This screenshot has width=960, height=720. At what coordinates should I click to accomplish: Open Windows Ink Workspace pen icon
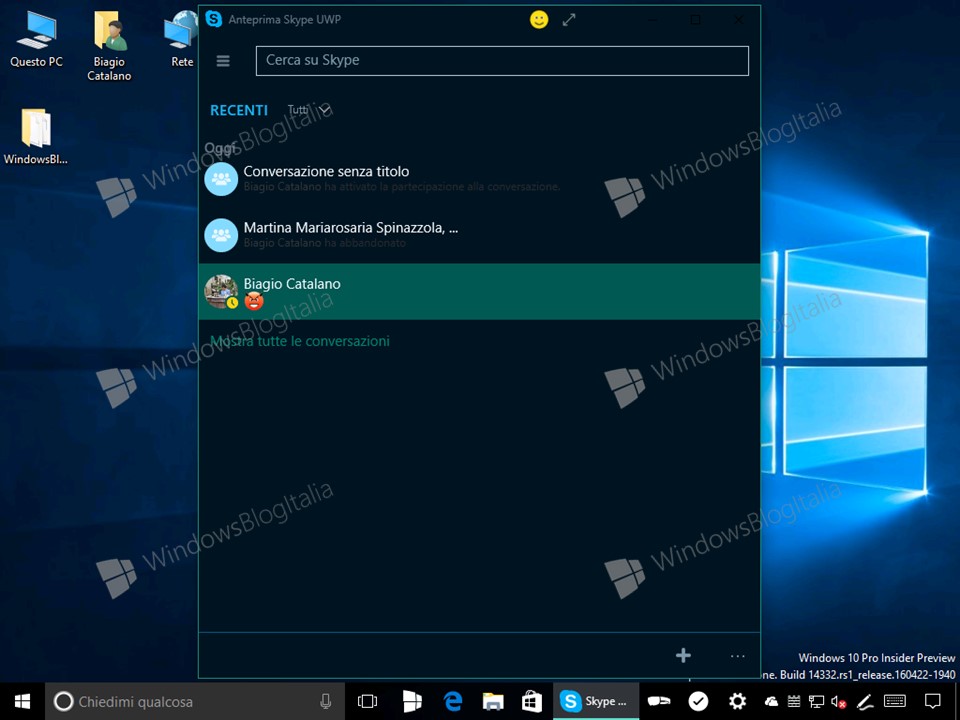point(864,702)
